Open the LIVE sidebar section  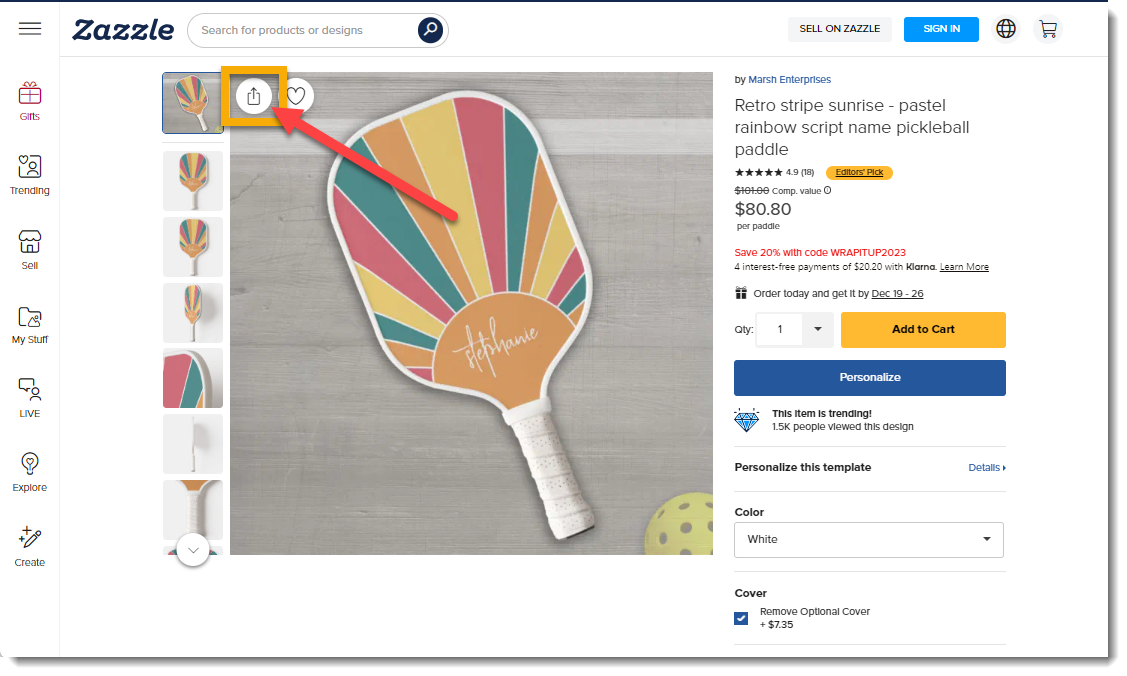[x=30, y=397]
